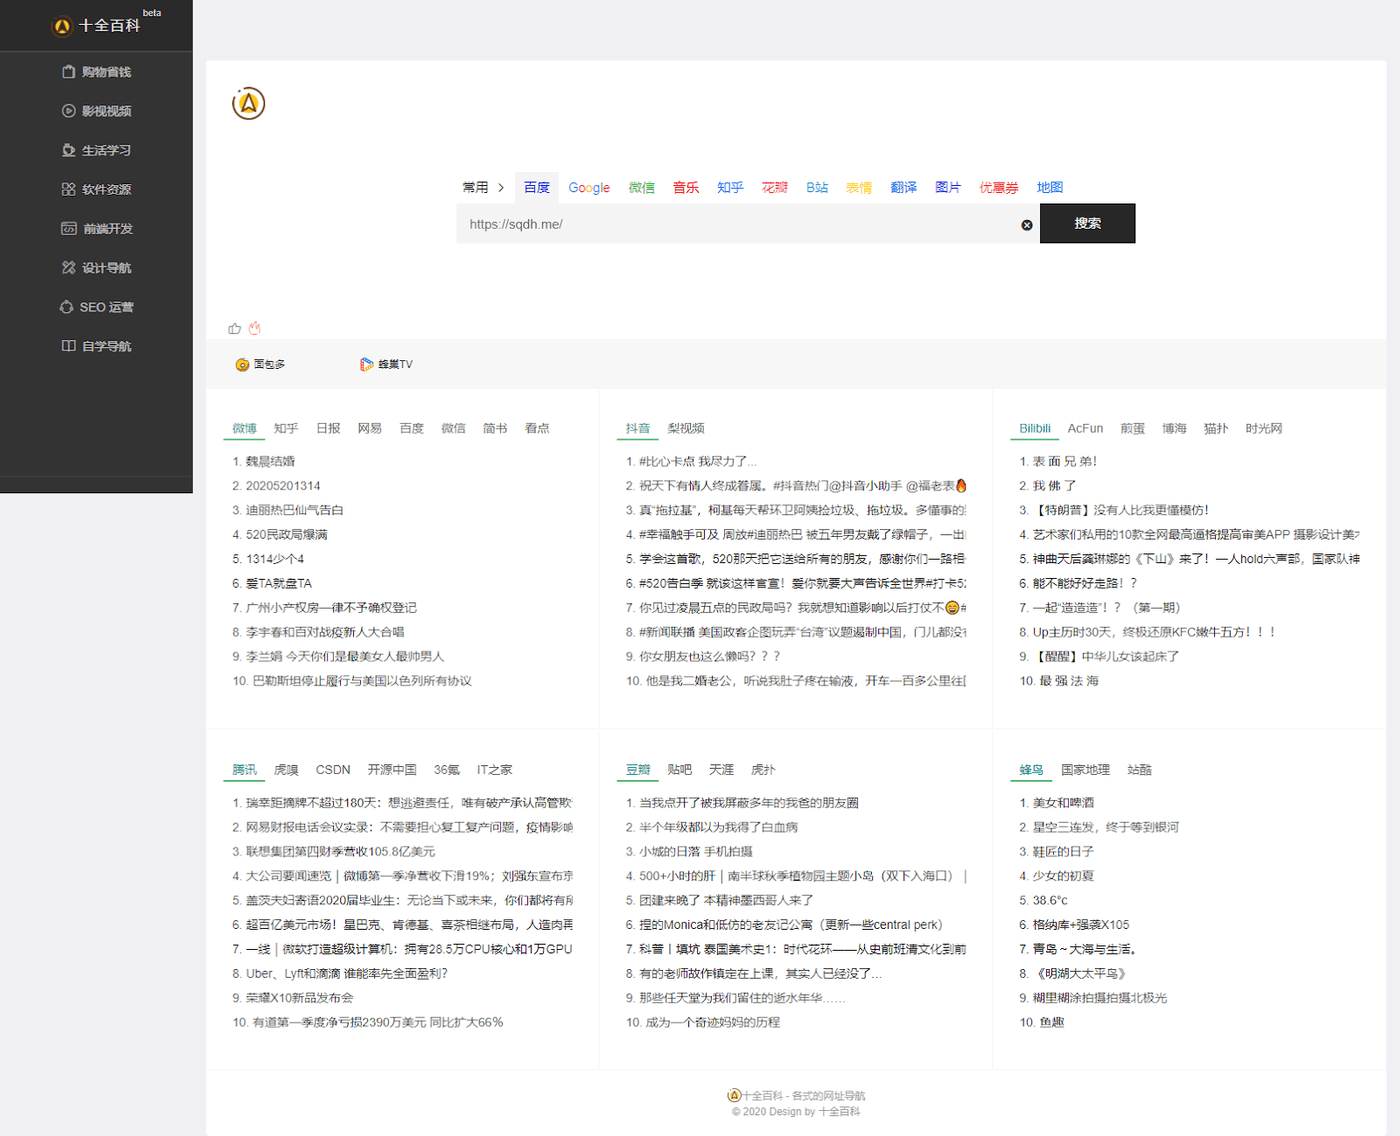Switch to the 天涯 tab

[722, 770]
